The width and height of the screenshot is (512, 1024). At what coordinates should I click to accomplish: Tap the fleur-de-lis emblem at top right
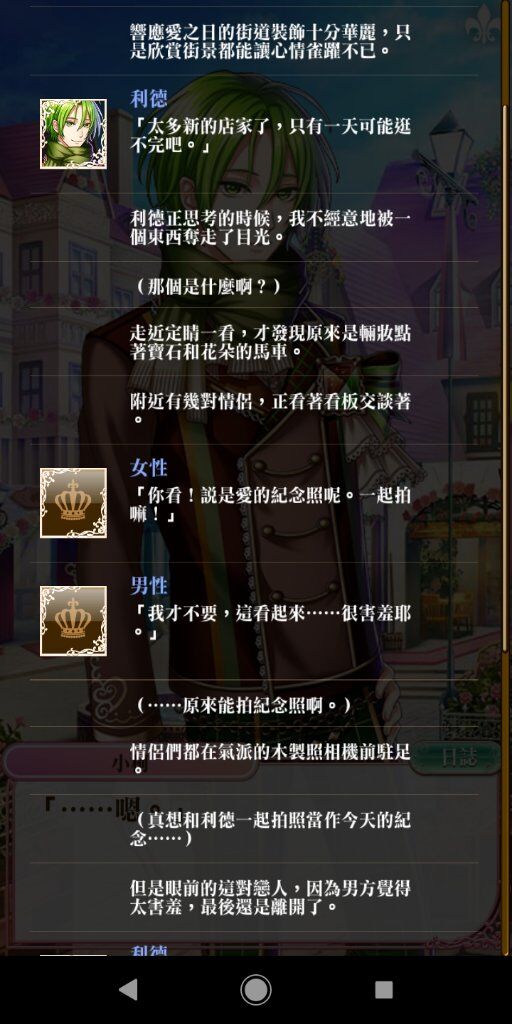tap(484, 25)
